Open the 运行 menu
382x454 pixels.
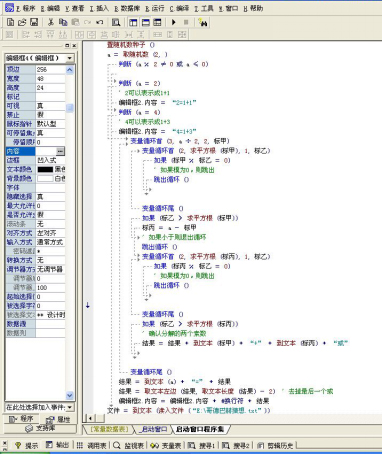(155, 8)
